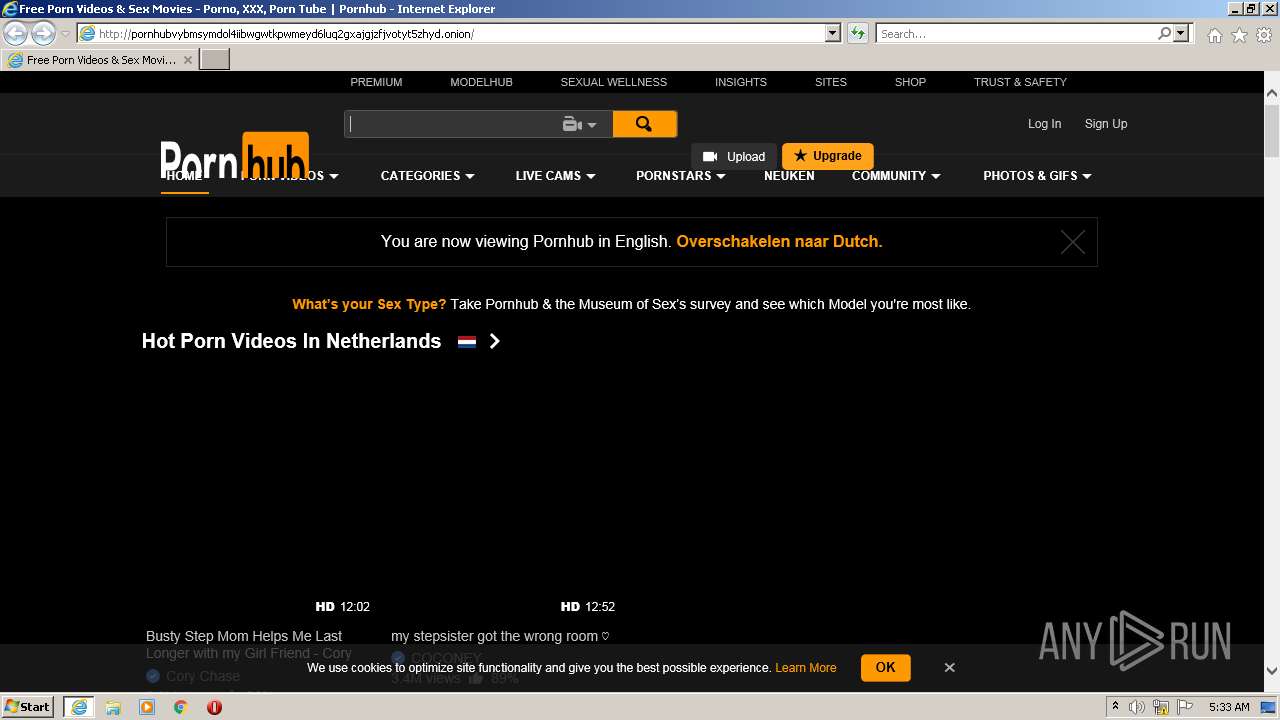Click Overschakelen naar Dutch link
The image size is (1280, 720).
pyautogui.click(x=779, y=241)
